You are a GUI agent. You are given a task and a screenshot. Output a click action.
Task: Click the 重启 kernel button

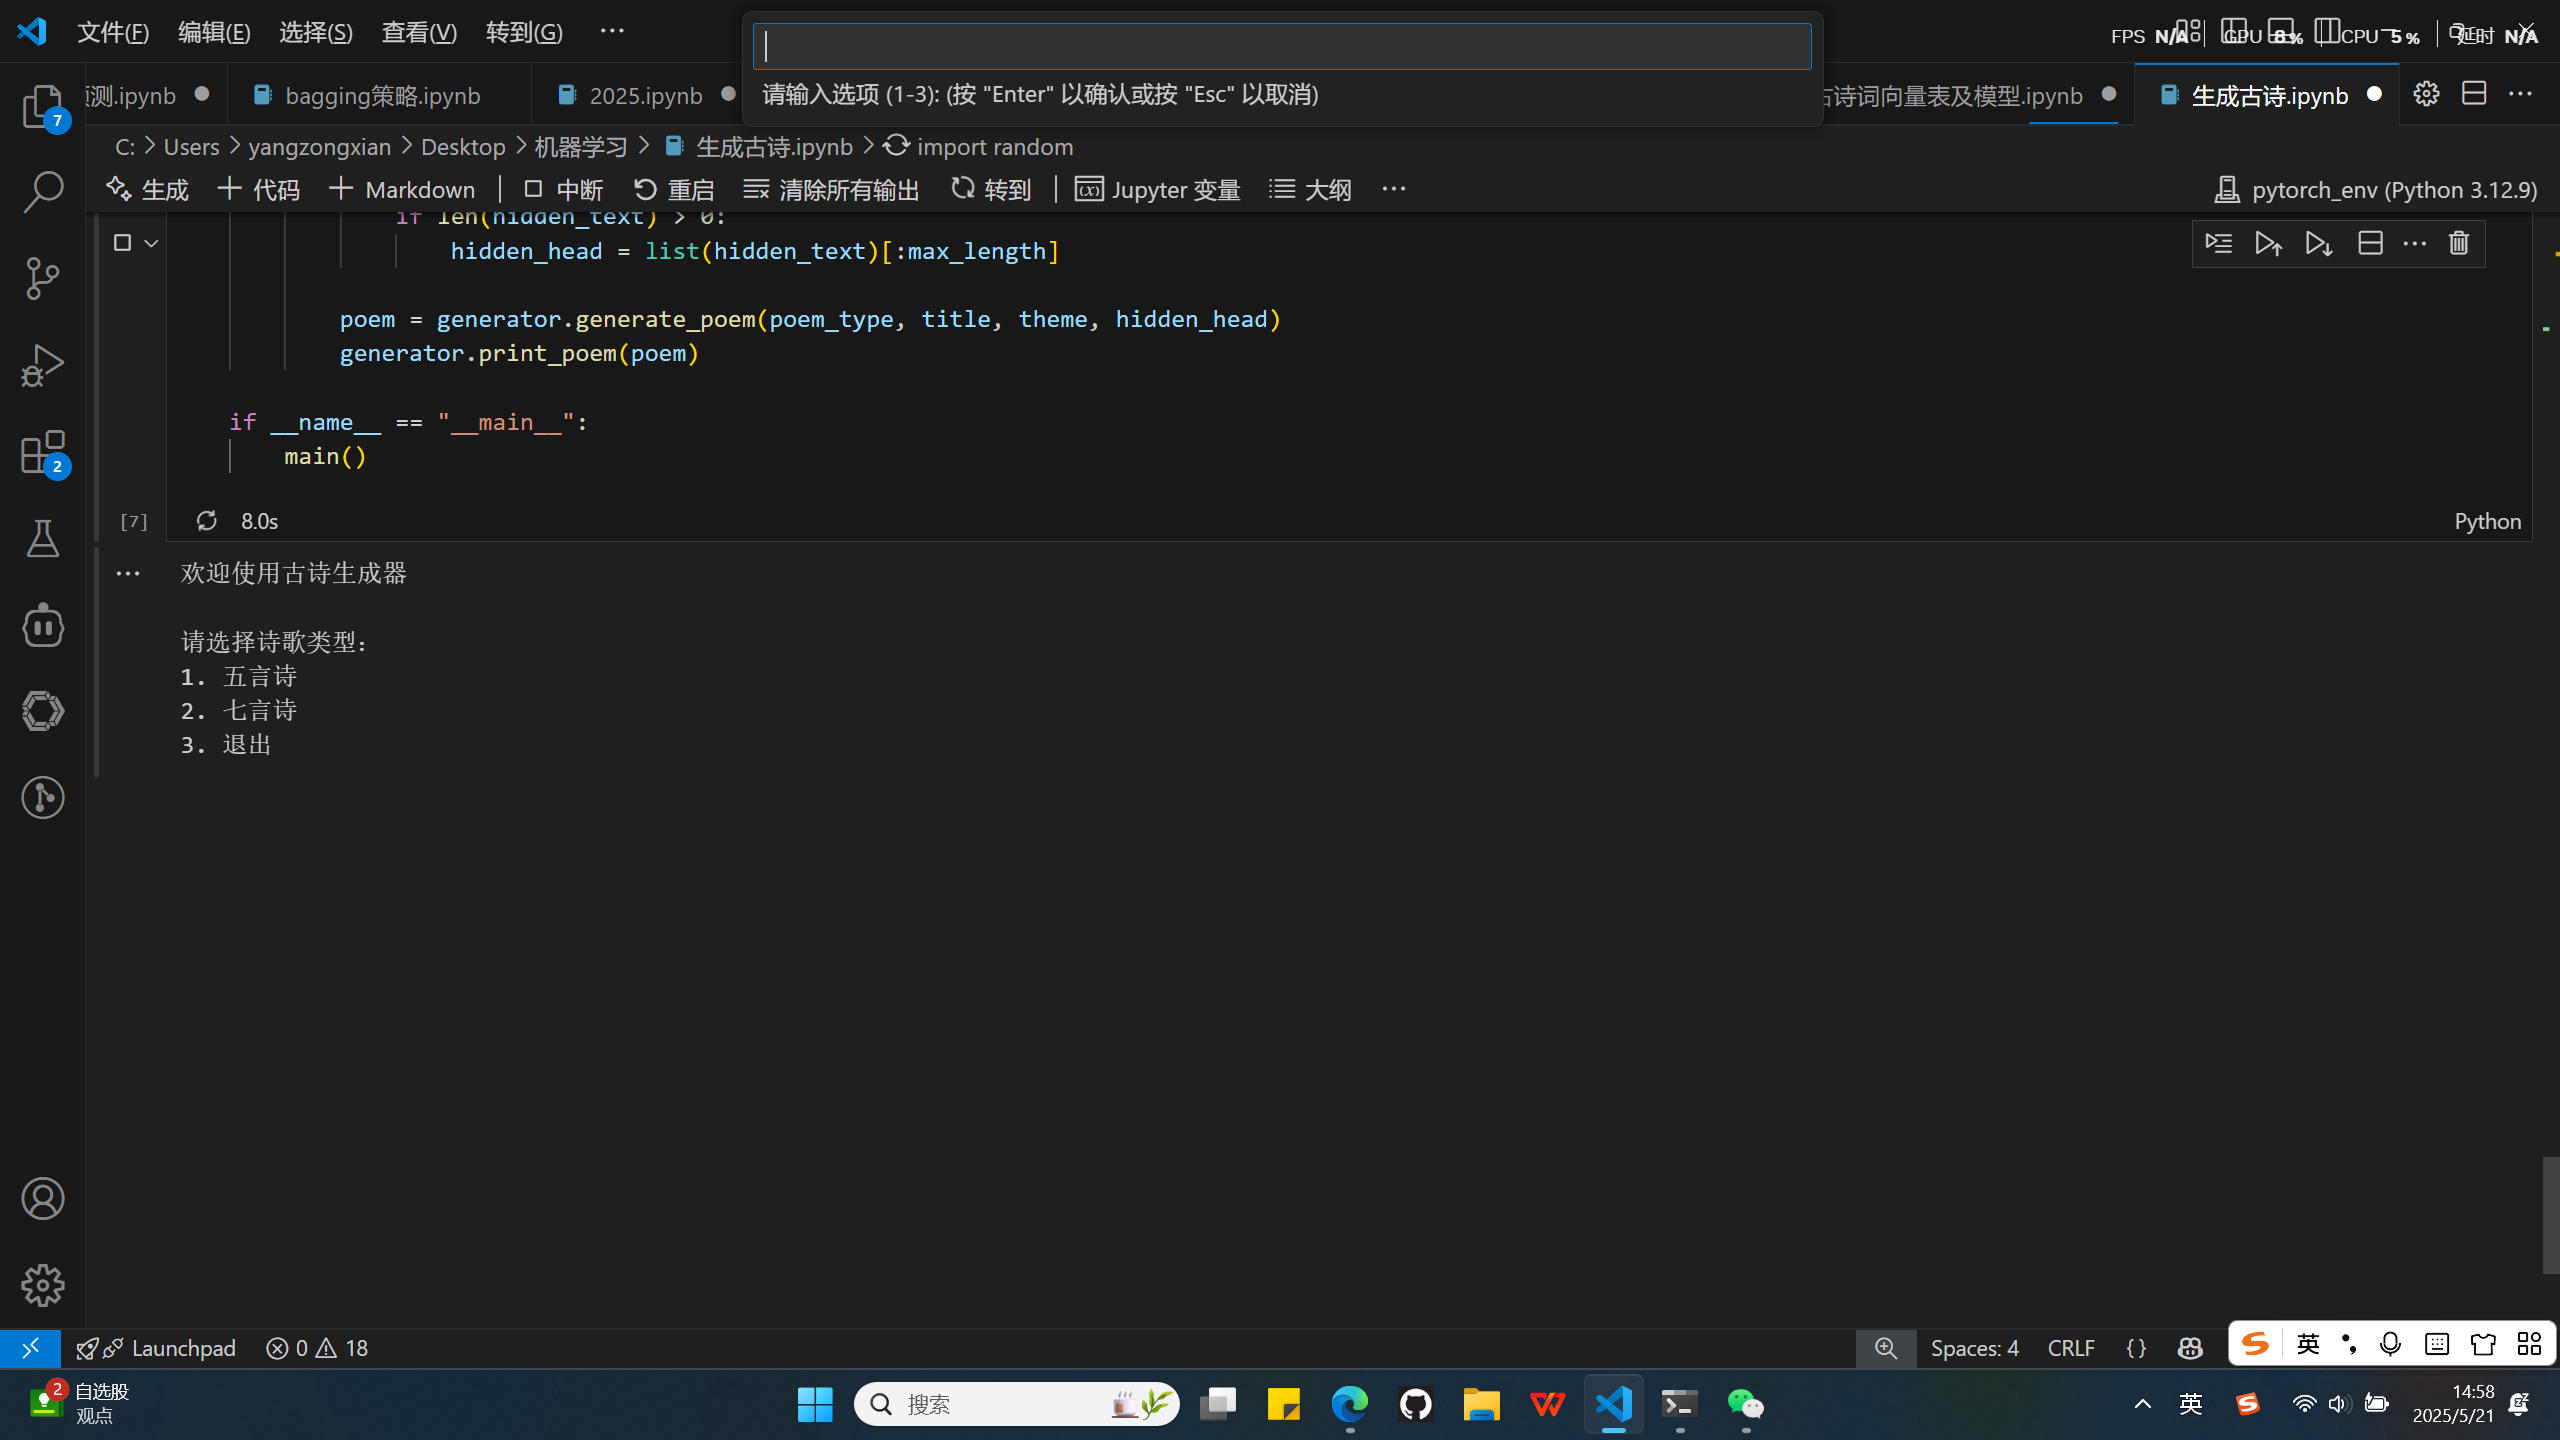(x=674, y=190)
